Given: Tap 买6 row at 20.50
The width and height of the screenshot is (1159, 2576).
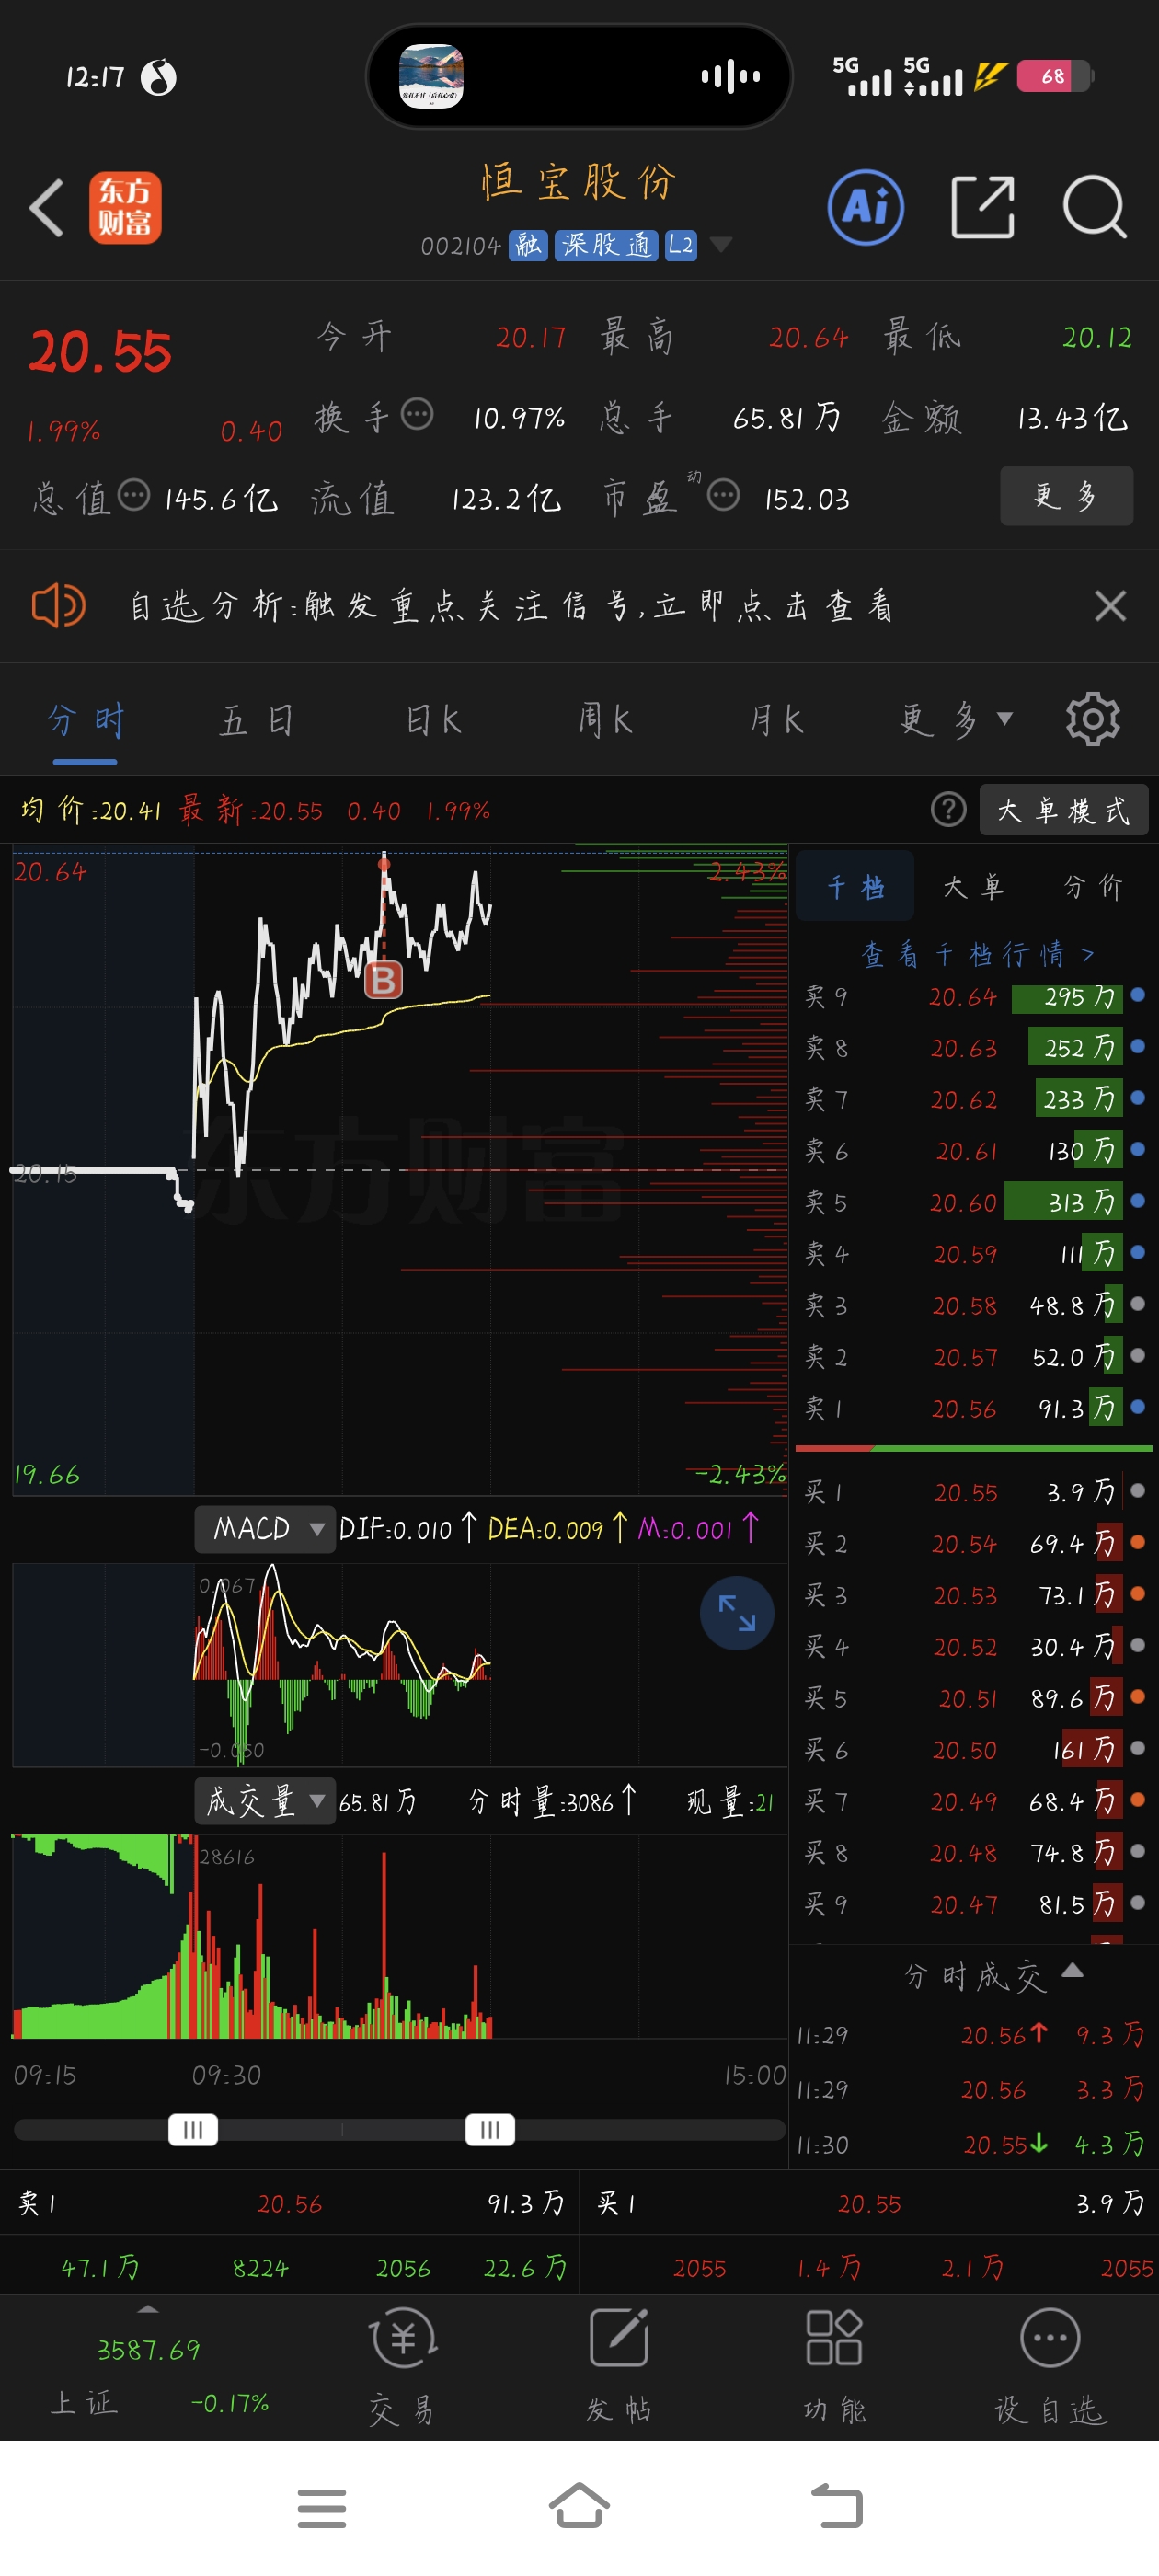Looking at the screenshot, I should click(975, 1749).
